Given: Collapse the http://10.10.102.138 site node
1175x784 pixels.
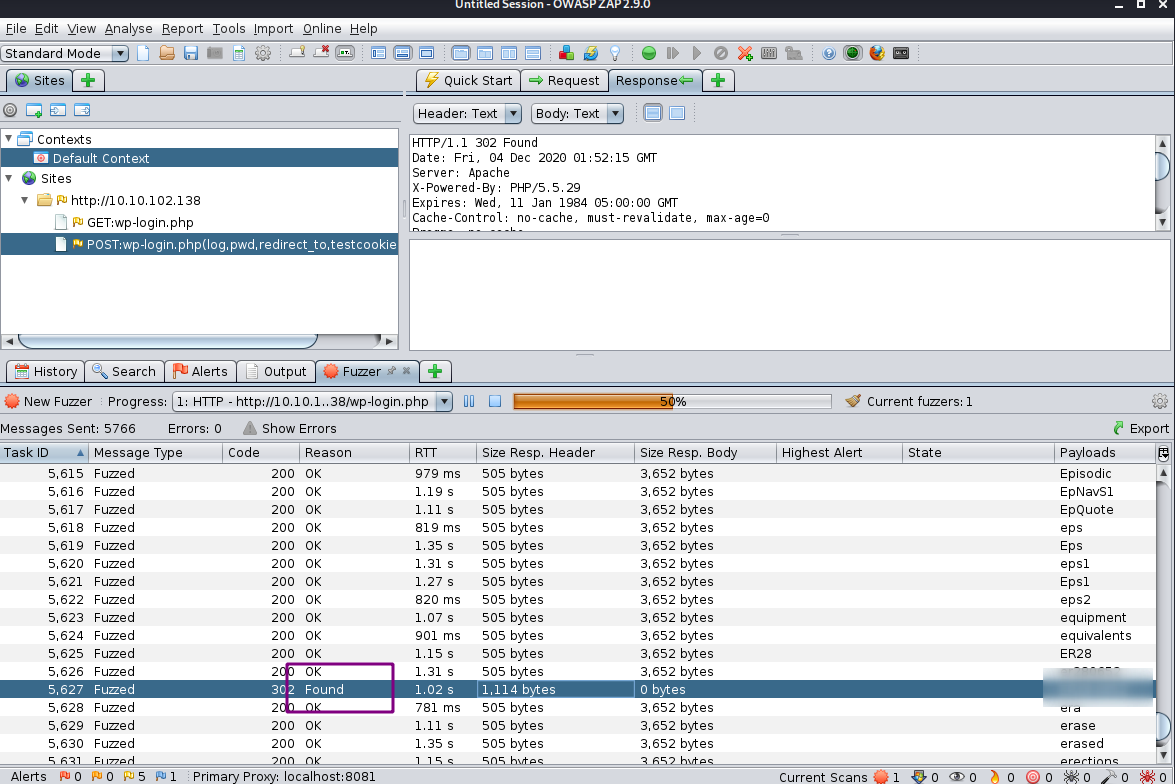Looking at the screenshot, I should [25, 200].
